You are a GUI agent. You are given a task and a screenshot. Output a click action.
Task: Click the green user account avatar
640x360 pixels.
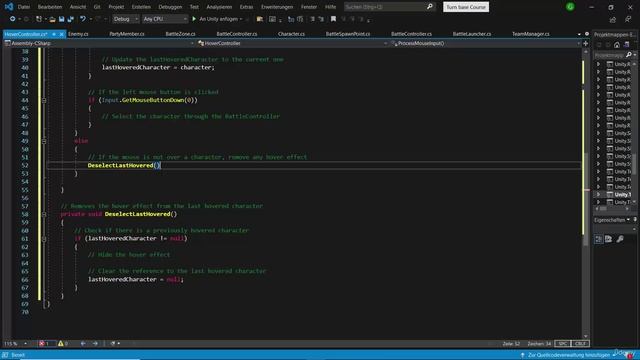coord(570,7)
